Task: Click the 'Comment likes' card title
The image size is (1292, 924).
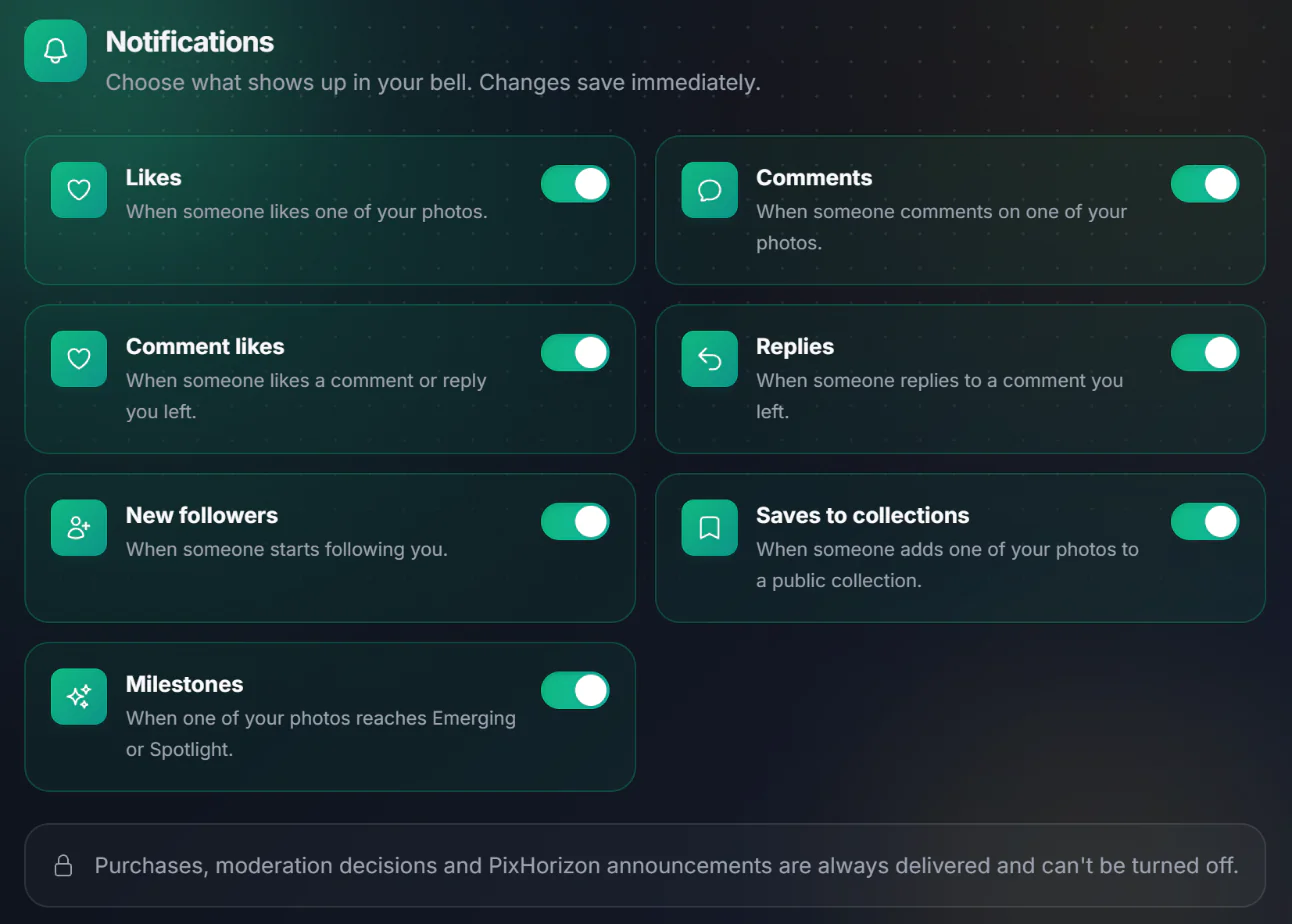Action: [x=205, y=346]
